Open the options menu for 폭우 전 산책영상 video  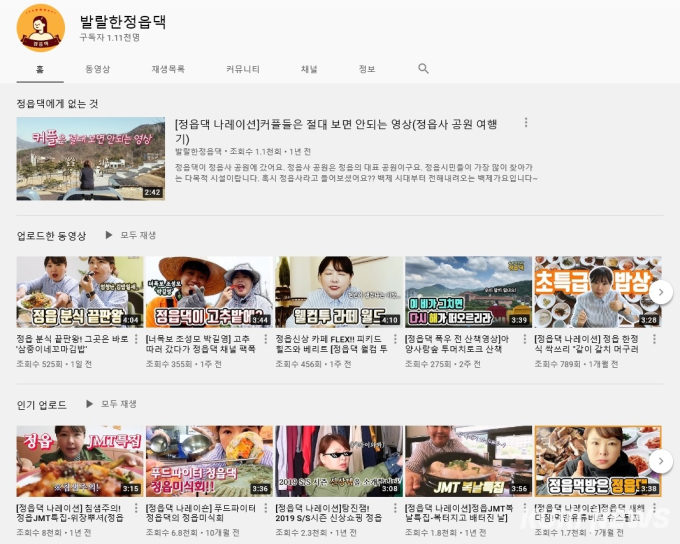tap(525, 338)
